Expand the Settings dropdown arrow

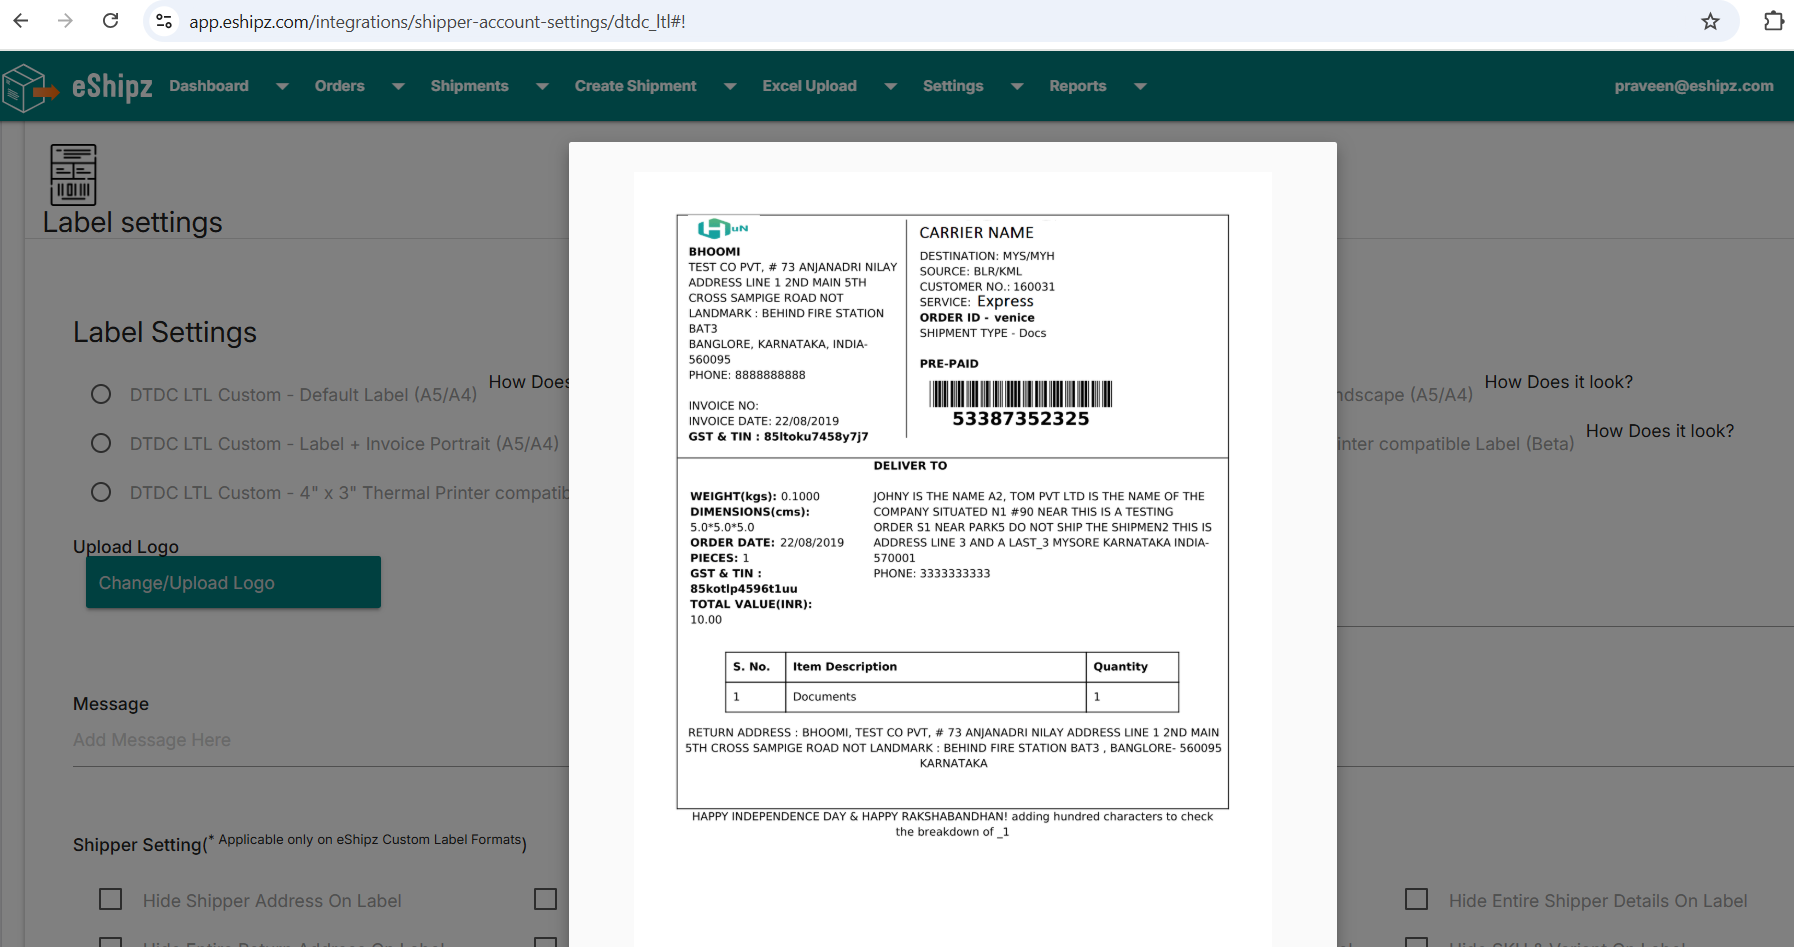tap(1017, 87)
